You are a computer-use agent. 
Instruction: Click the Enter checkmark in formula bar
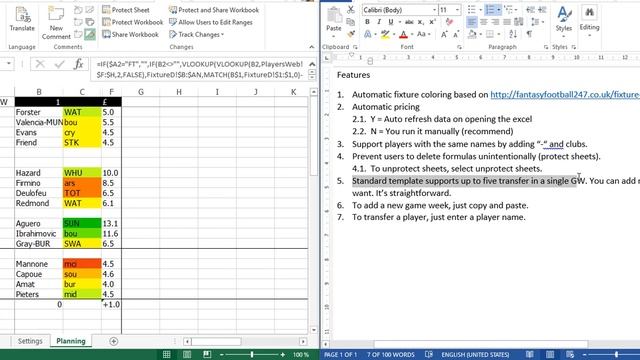pyautogui.click(x=60, y=64)
